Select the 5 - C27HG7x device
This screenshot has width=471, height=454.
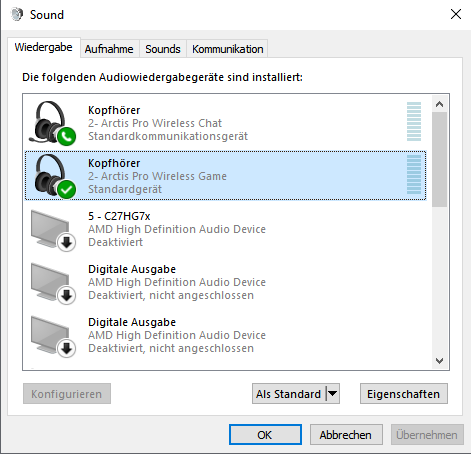click(x=225, y=229)
